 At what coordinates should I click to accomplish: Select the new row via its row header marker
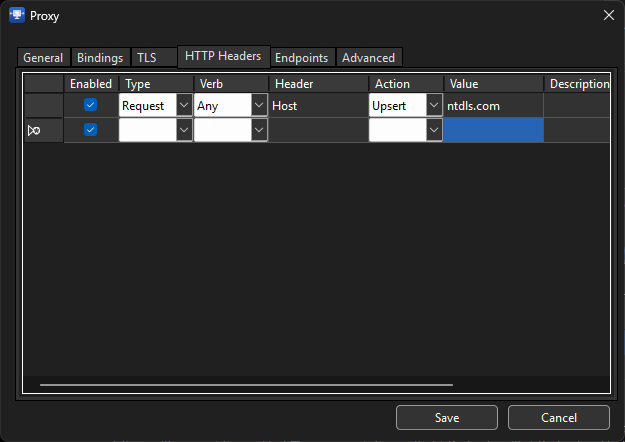pyautogui.click(x=43, y=130)
